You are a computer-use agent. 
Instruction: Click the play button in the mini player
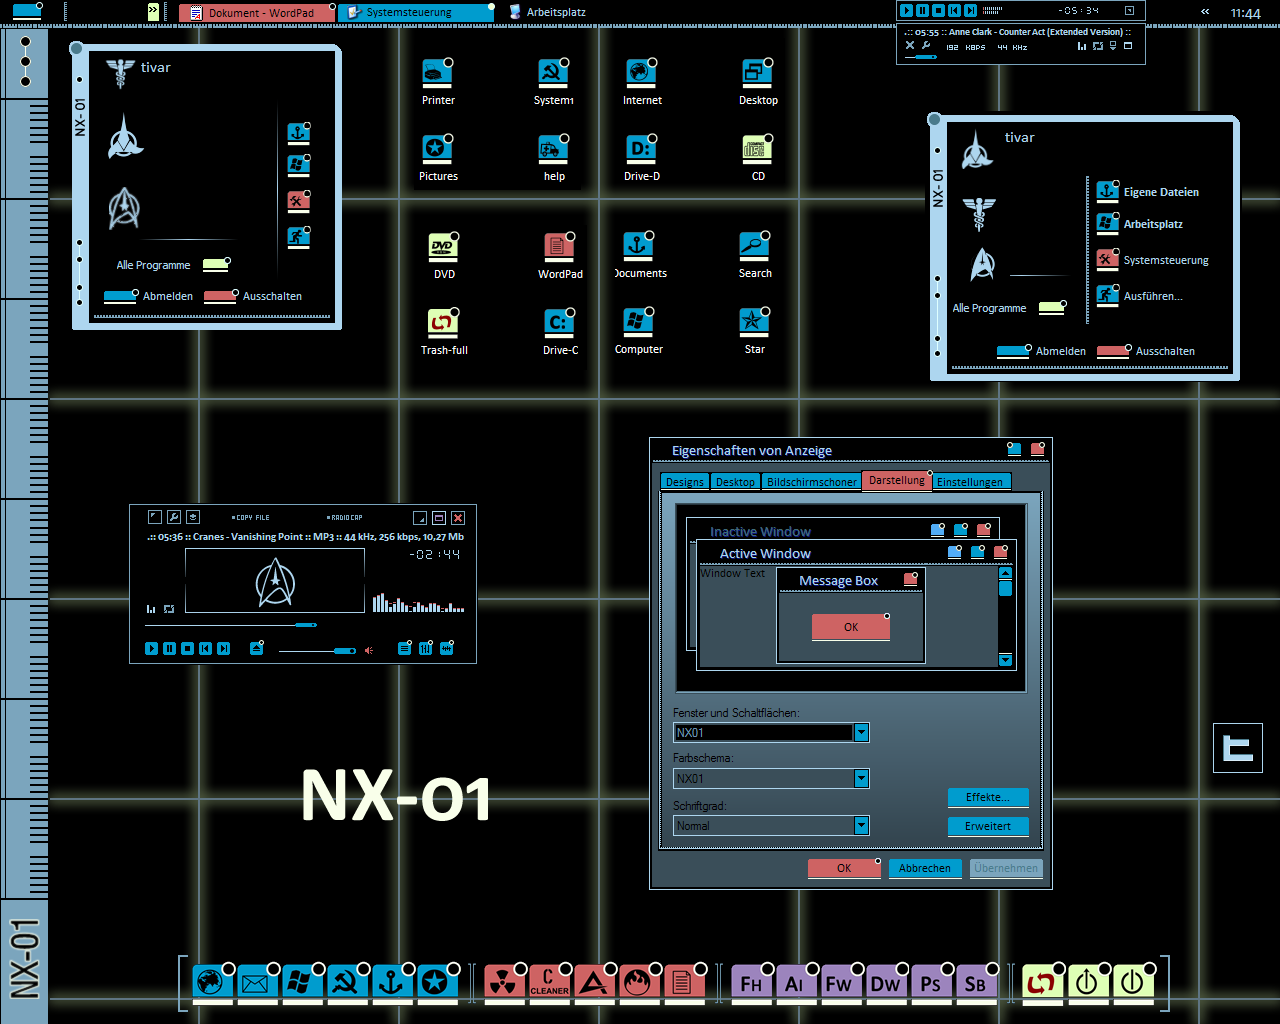(906, 10)
